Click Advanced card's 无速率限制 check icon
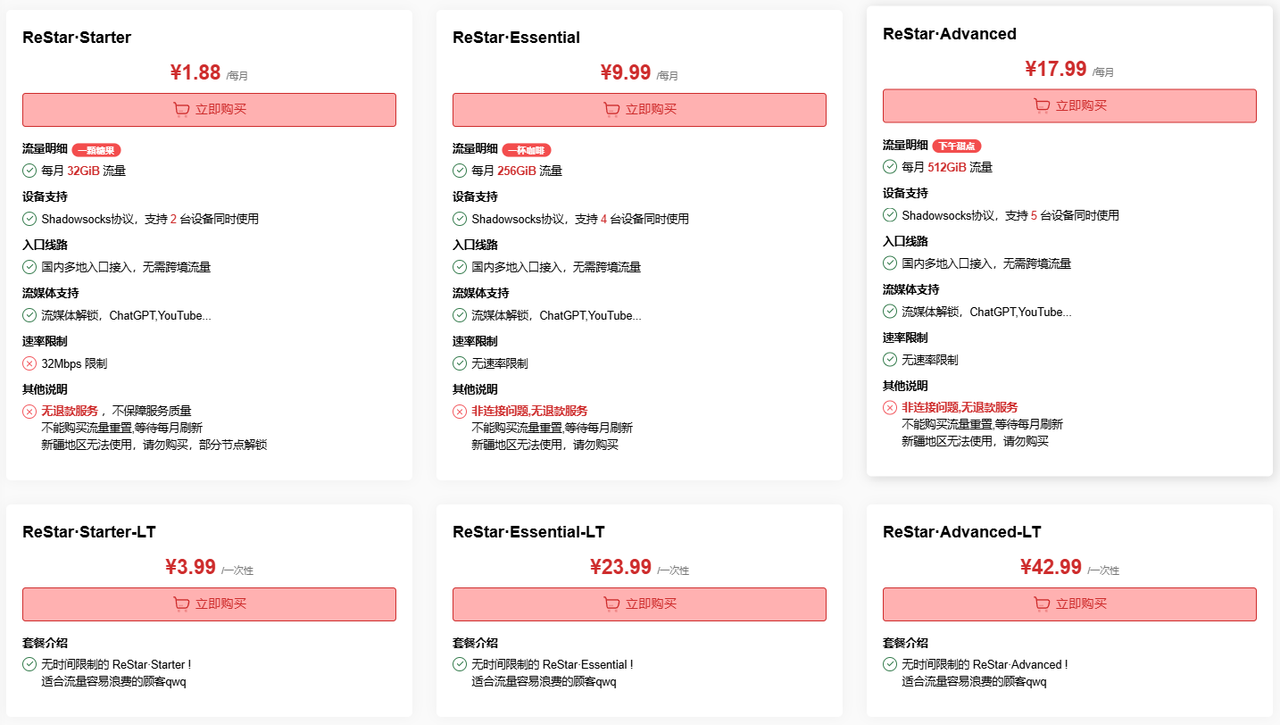Image resolution: width=1280 pixels, height=725 pixels. pos(890,359)
